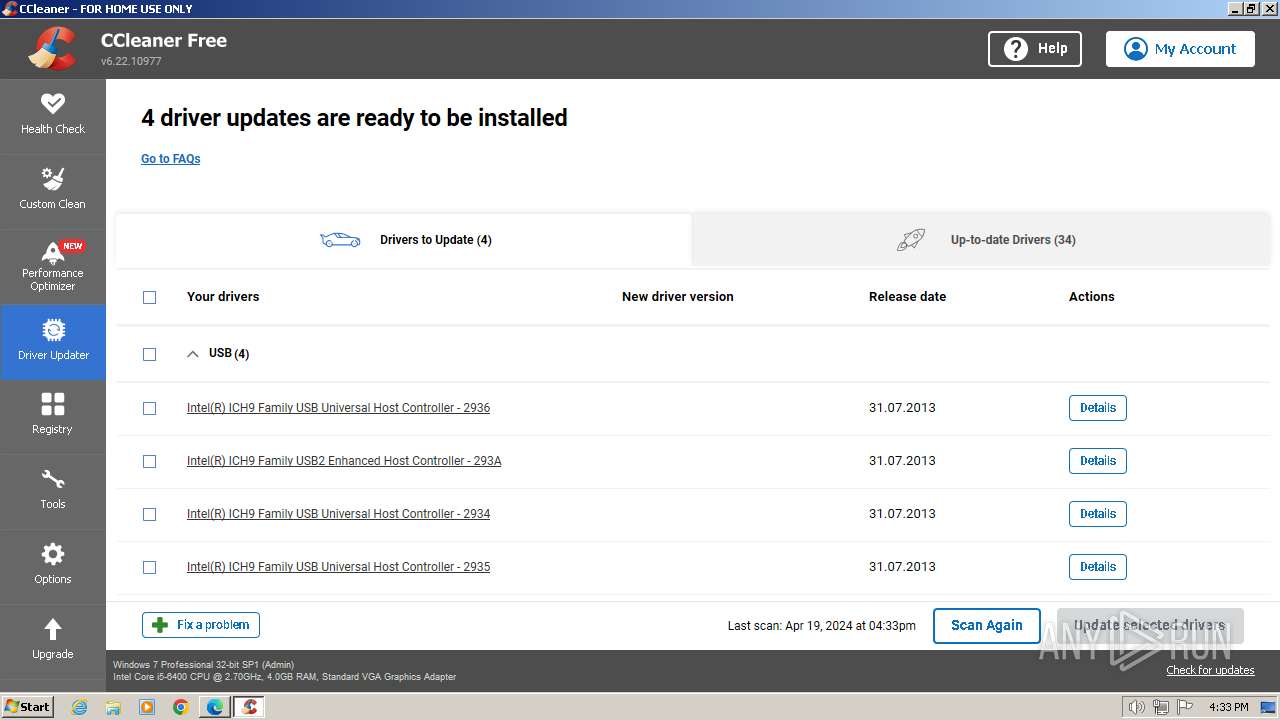The width and height of the screenshot is (1280, 720).
Task: Open the Intel ICH9 USB Universal Host Controller - 2936 link
Action: pos(338,408)
